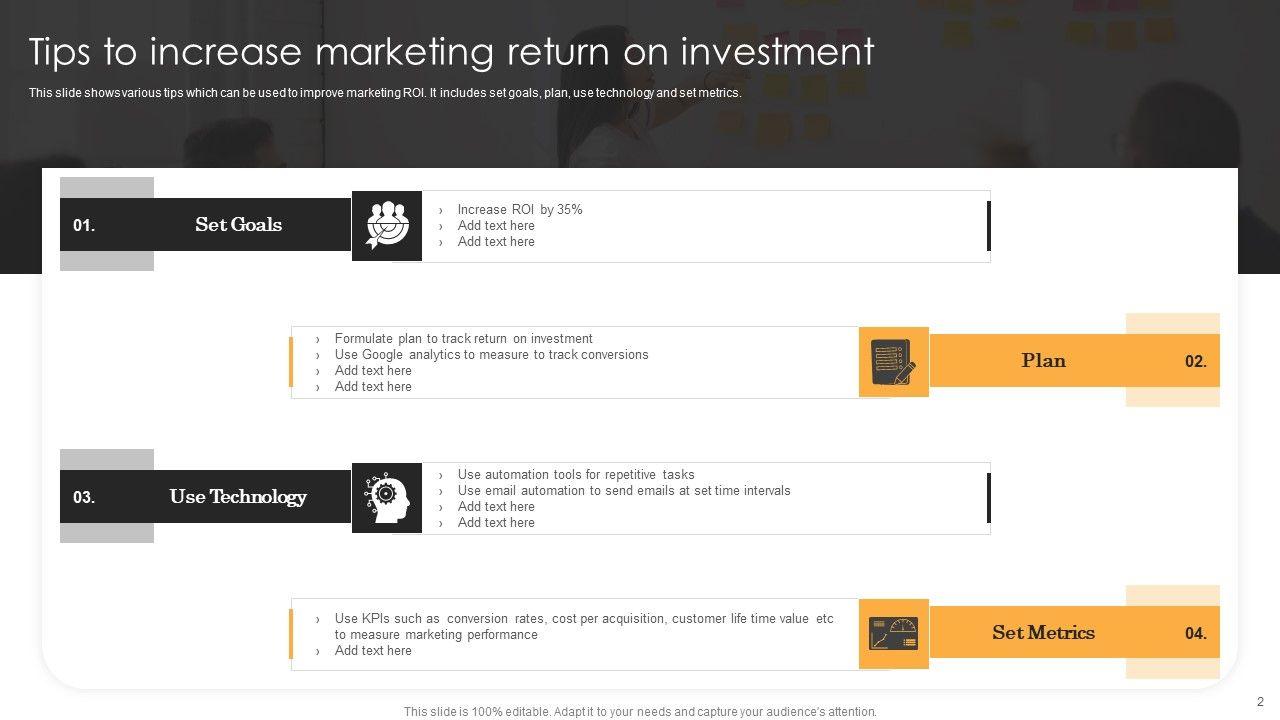Click the 03. step number label
This screenshot has width=1280, height=720.
pos(84,498)
